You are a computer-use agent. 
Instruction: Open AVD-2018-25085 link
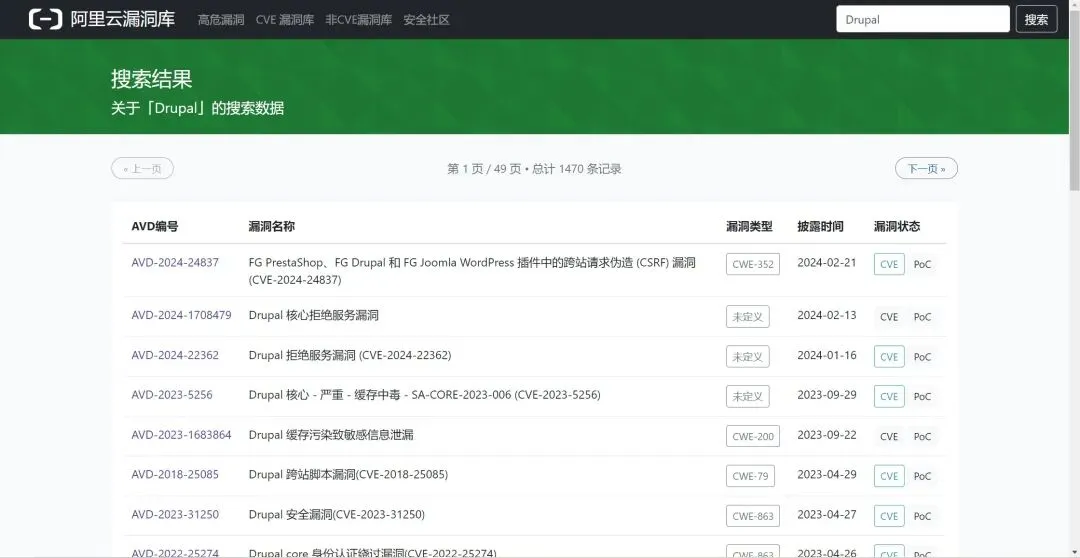pyautogui.click(x=175, y=475)
